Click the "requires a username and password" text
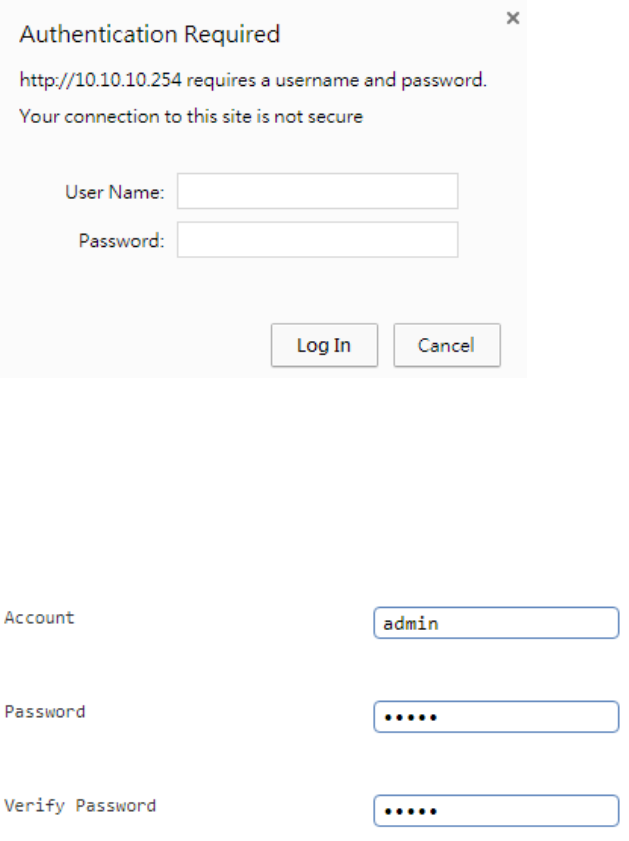Image resolution: width=629 pixels, height=841 pixels. pos(332,80)
